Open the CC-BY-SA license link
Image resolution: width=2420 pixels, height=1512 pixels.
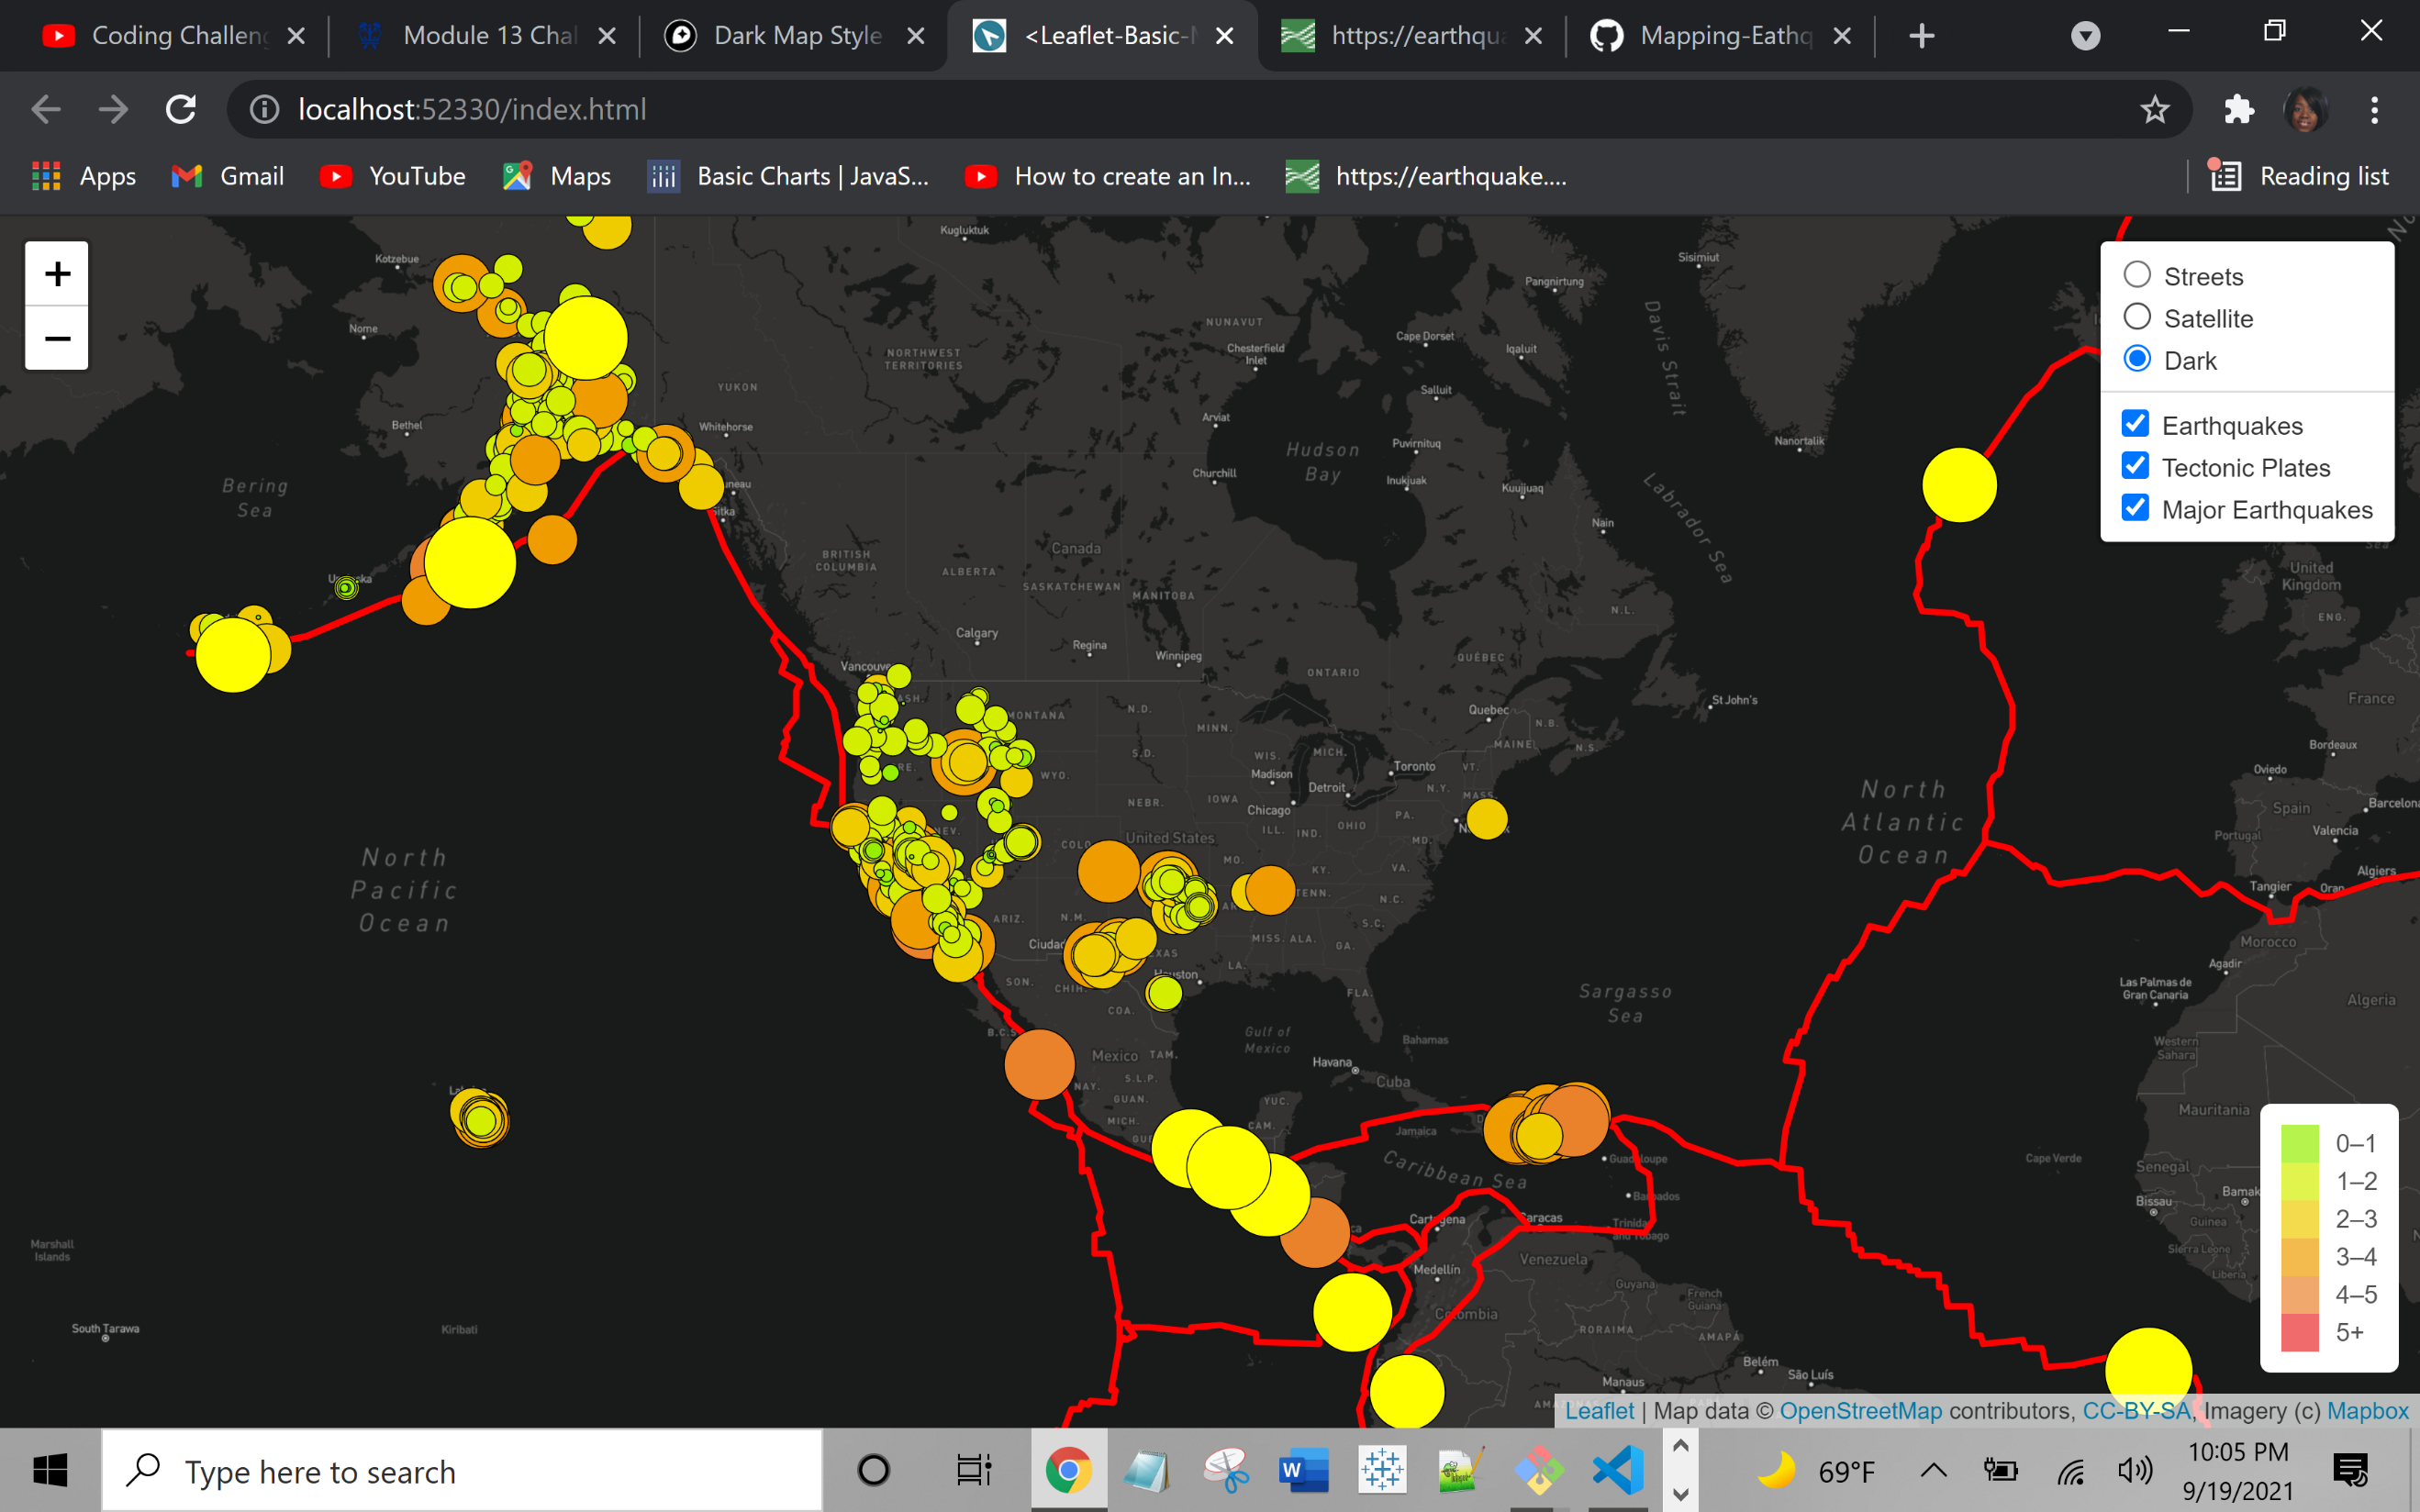point(2137,1411)
